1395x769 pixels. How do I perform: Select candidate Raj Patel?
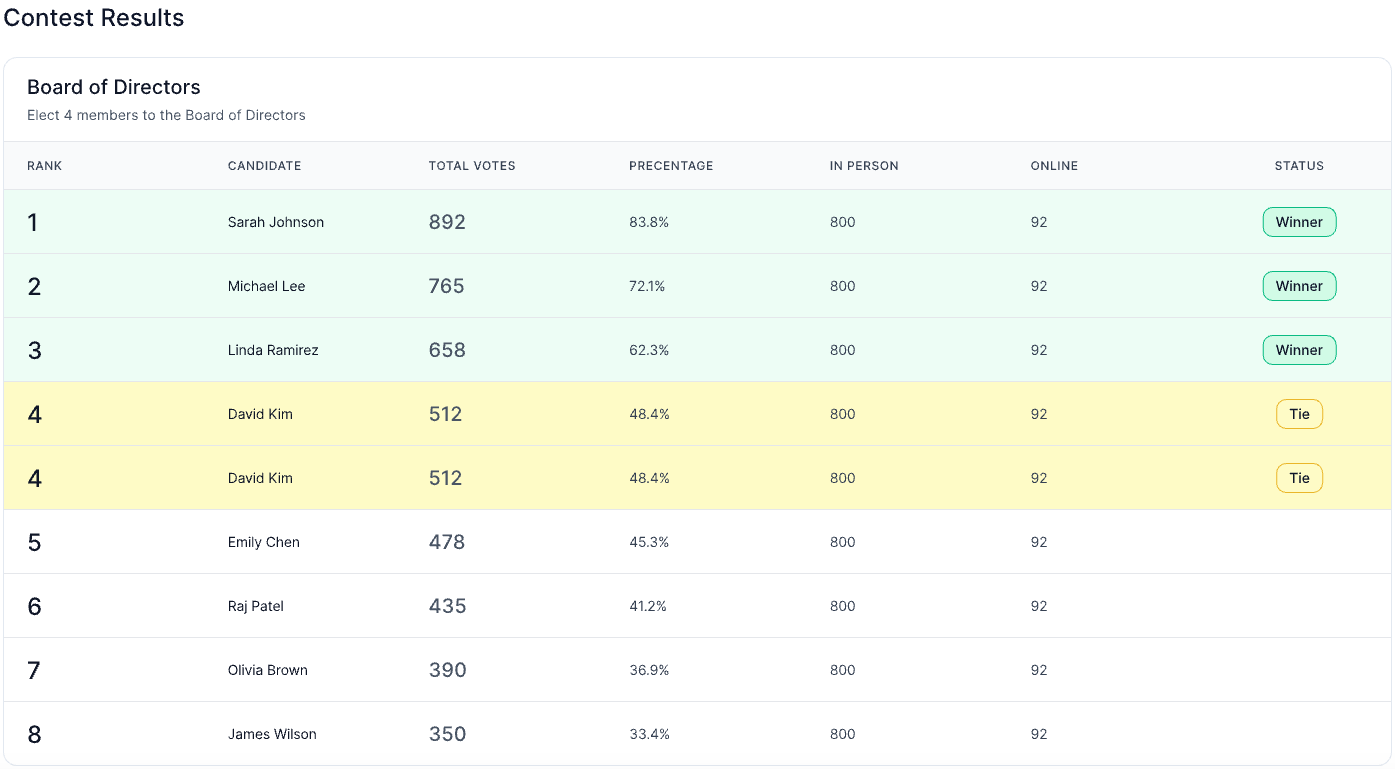256,606
